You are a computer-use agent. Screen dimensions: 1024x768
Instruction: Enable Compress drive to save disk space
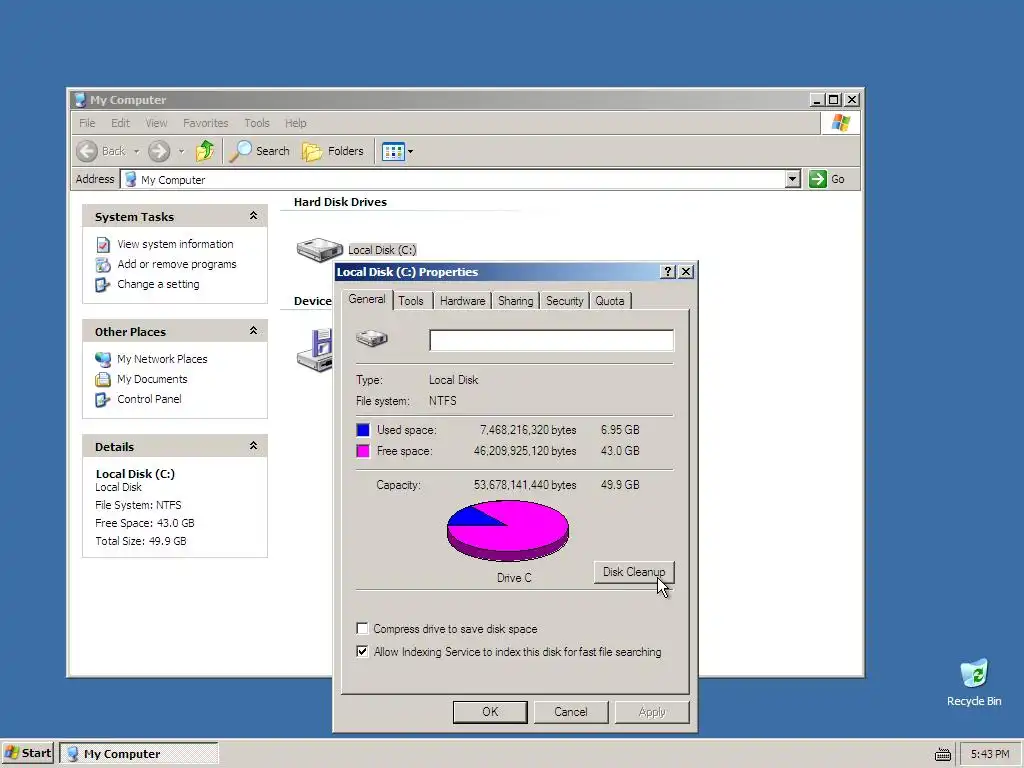(362, 628)
